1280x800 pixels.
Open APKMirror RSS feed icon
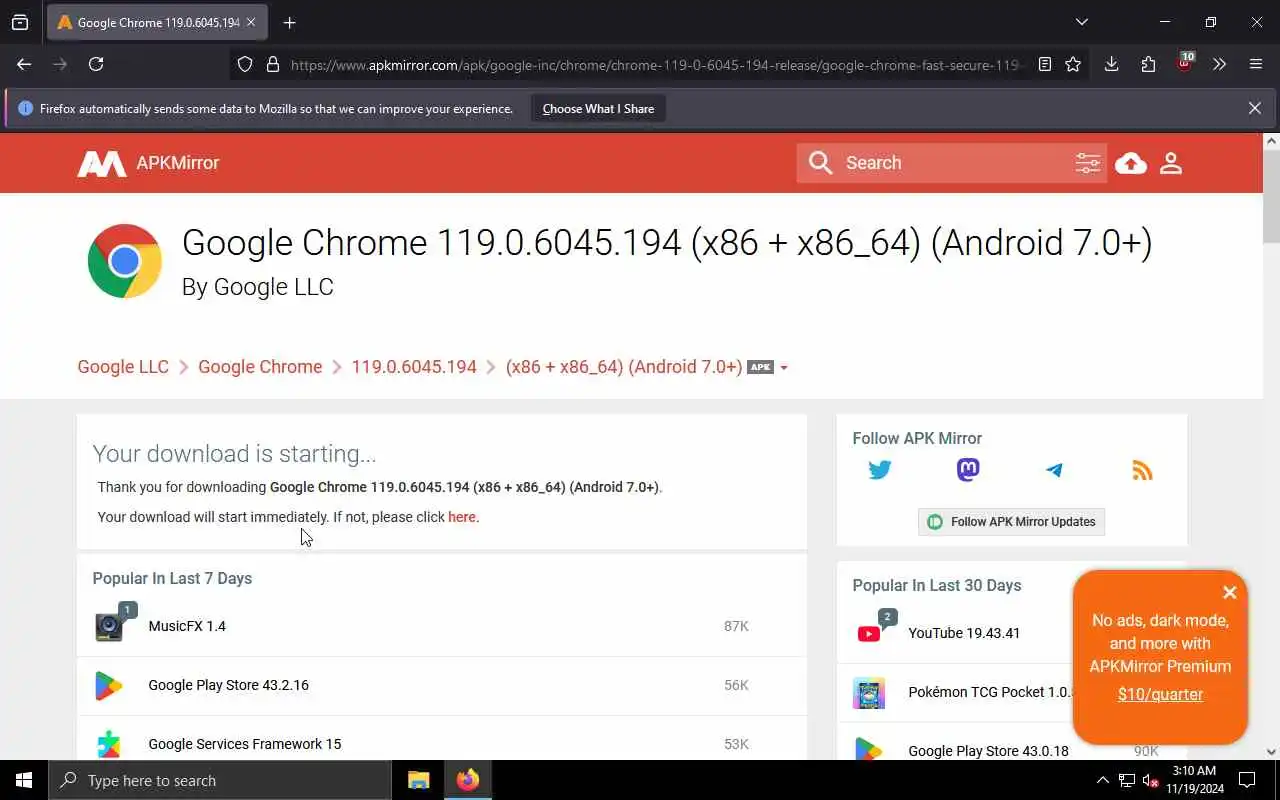1142,470
